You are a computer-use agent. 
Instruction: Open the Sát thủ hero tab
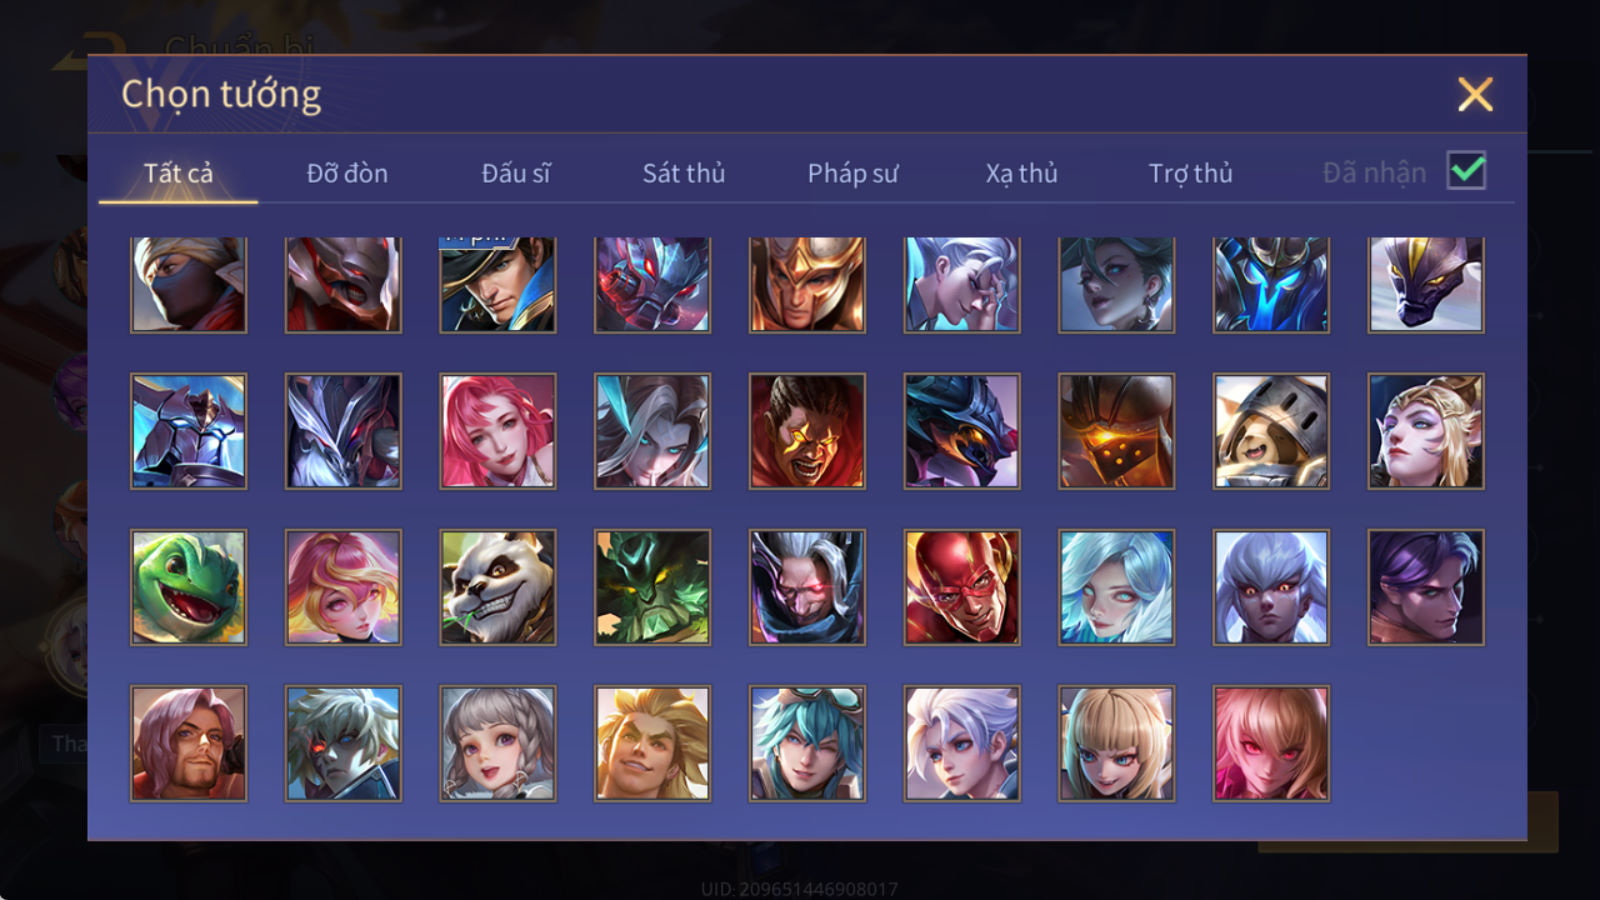(x=683, y=173)
